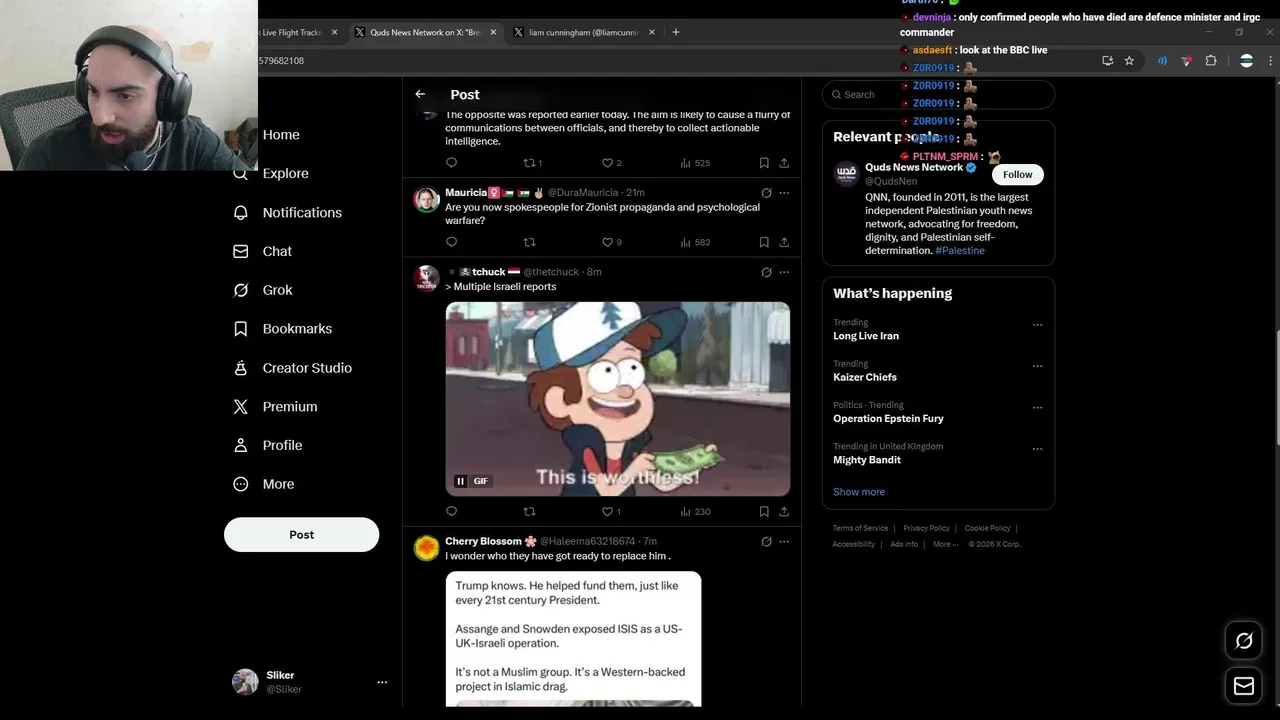Bookmark Mauricia's comment
This screenshot has height=720, width=1280.
click(764, 242)
